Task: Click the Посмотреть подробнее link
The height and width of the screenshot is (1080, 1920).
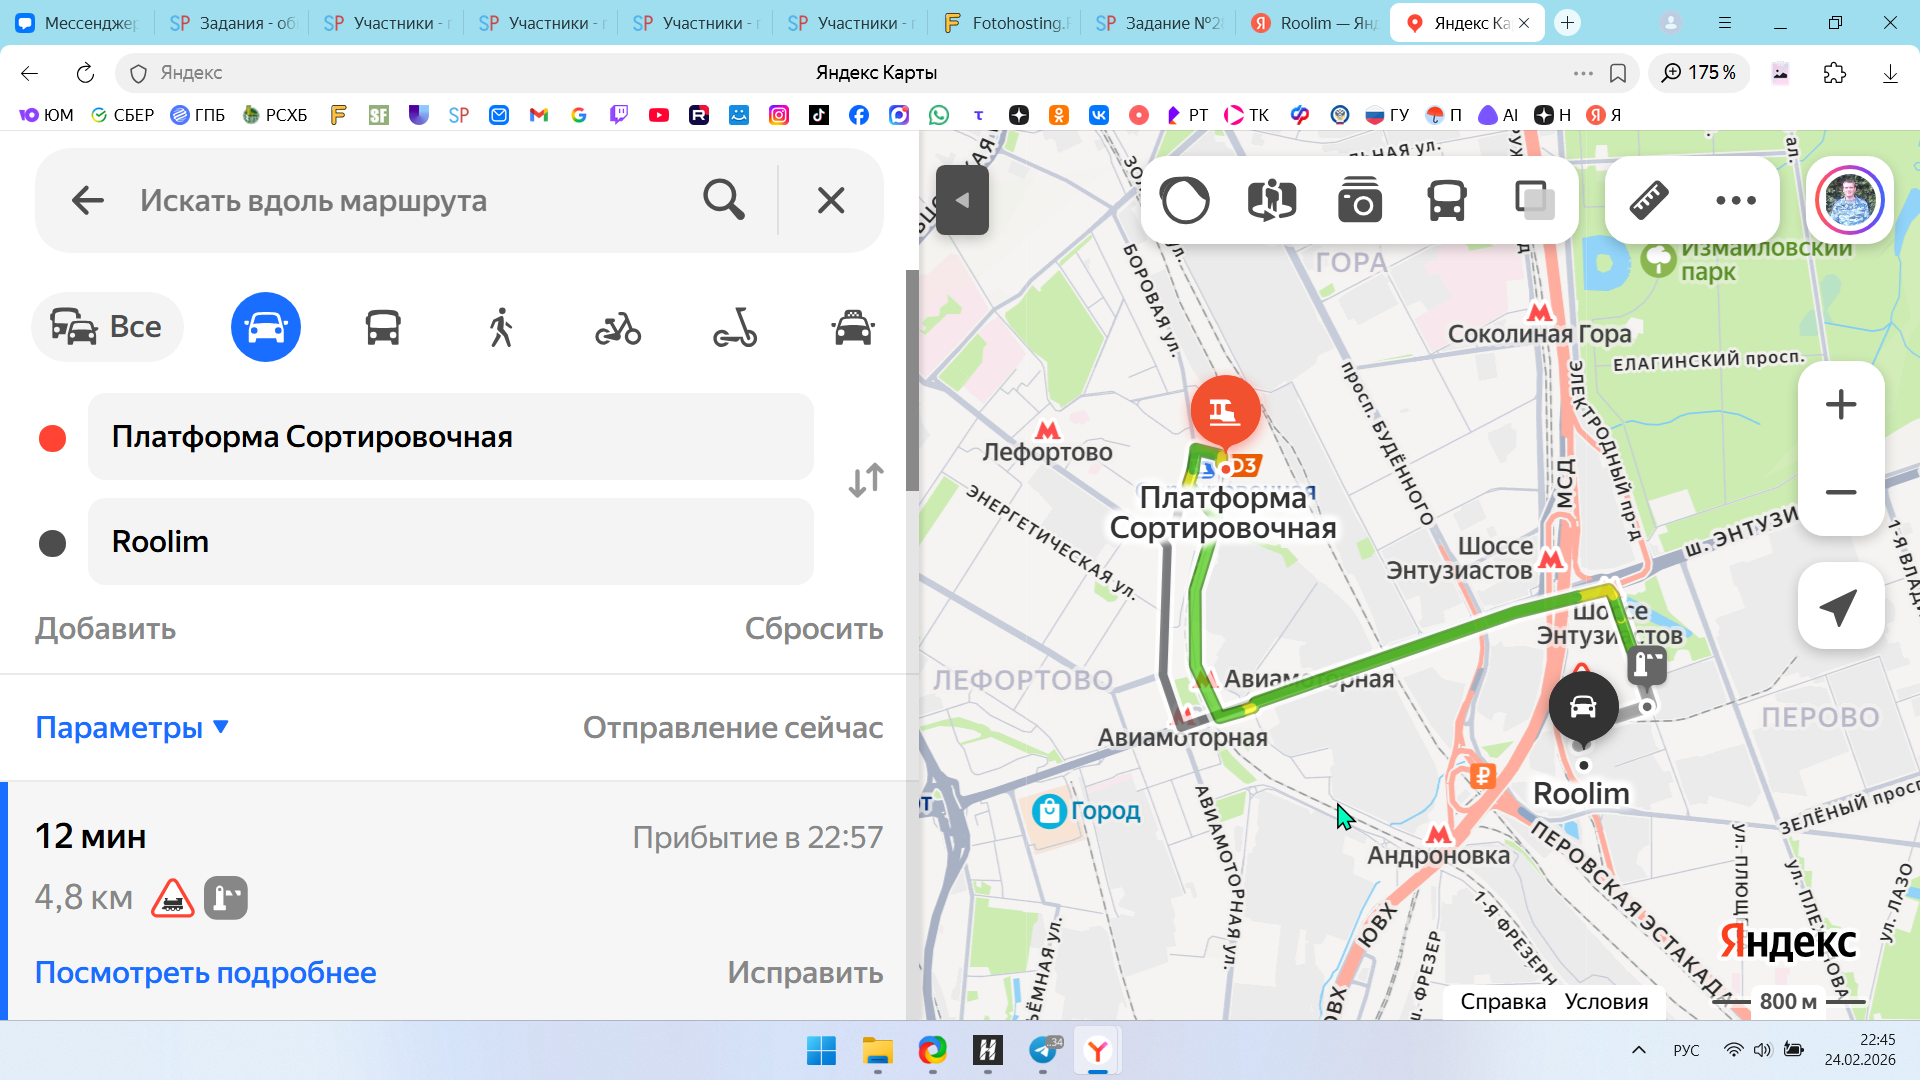Action: coord(205,972)
